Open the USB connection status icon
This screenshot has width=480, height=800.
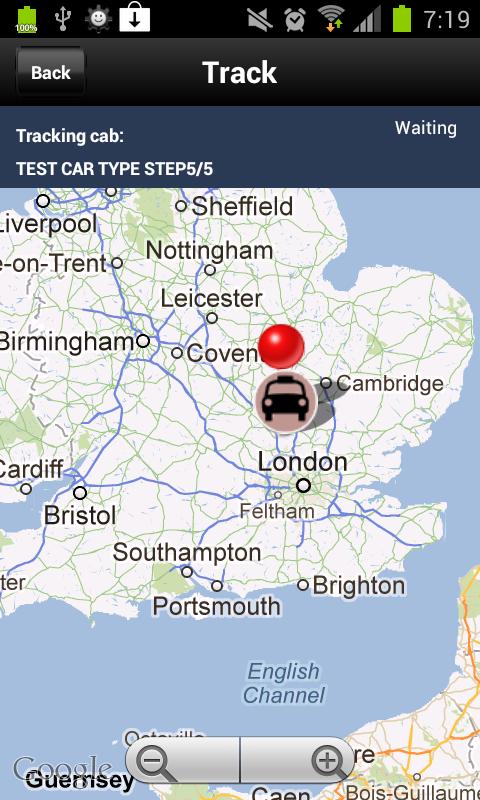click(63, 19)
